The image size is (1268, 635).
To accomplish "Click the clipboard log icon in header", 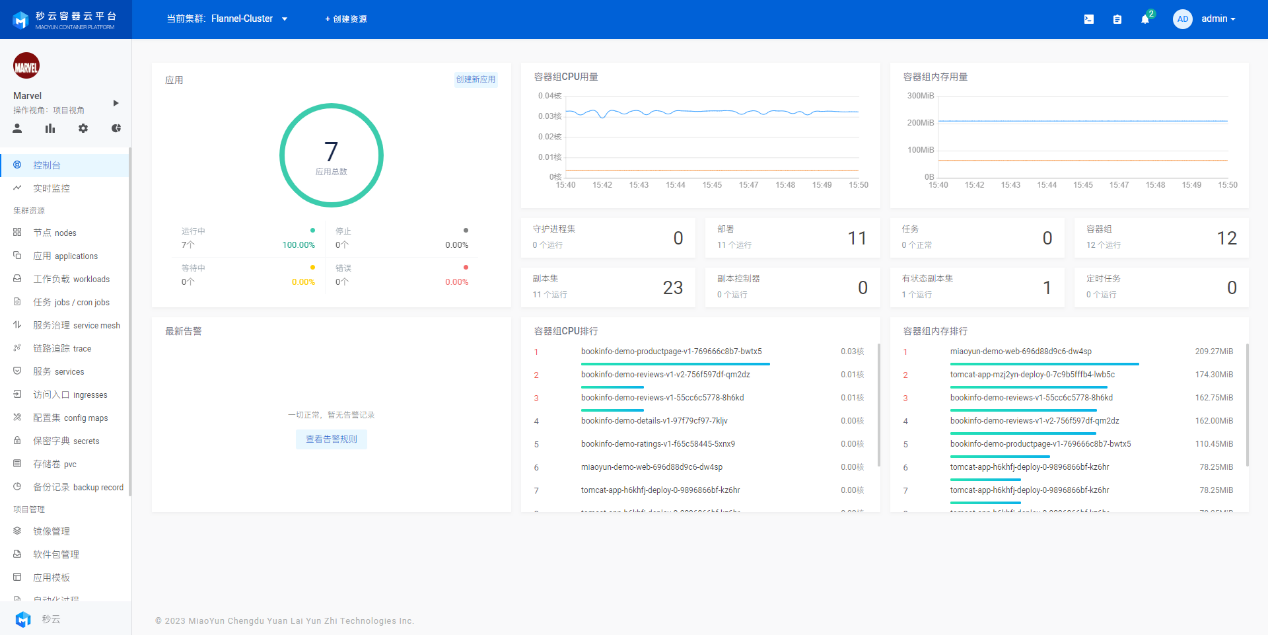I will [x=1117, y=19].
